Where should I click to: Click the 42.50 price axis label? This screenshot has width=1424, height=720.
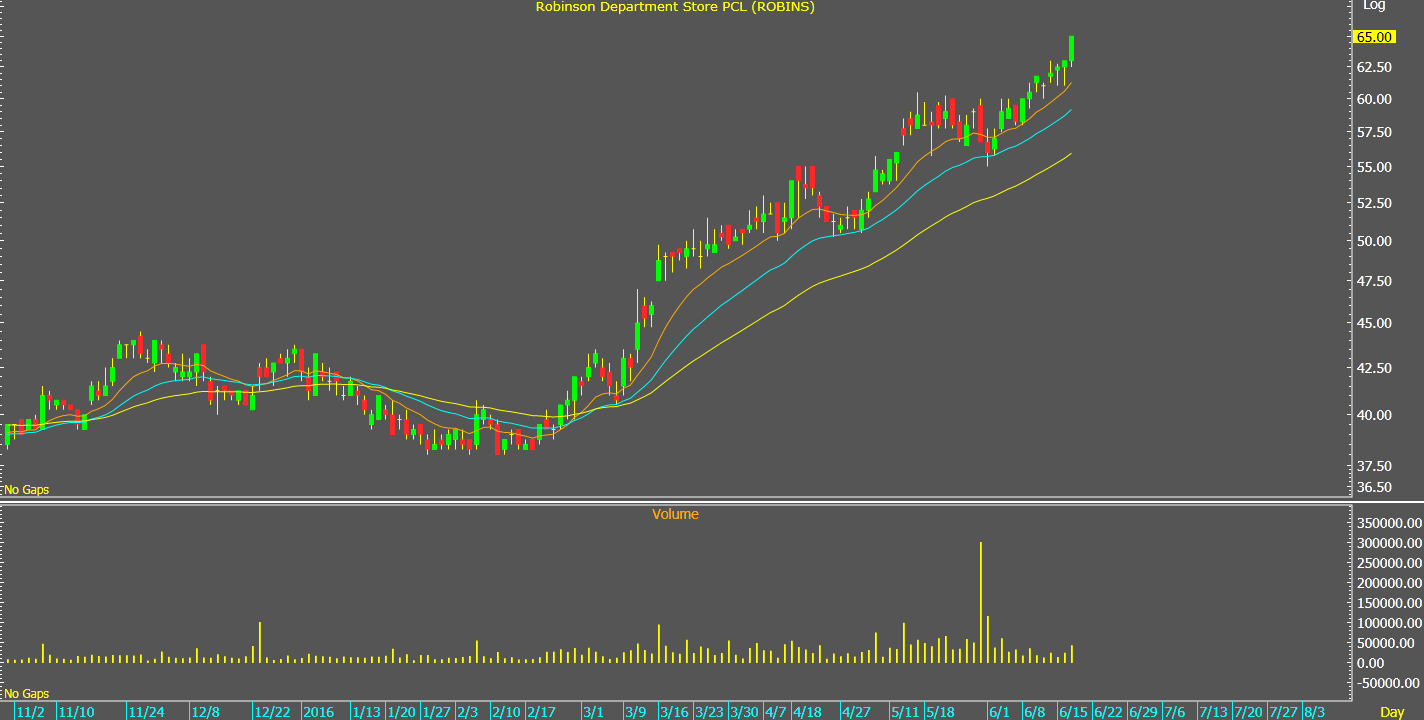pos(1374,368)
